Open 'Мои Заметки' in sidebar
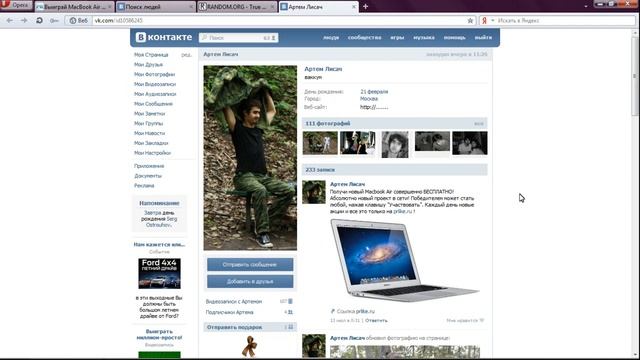This screenshot has height=360, width=640. (149, 113)
